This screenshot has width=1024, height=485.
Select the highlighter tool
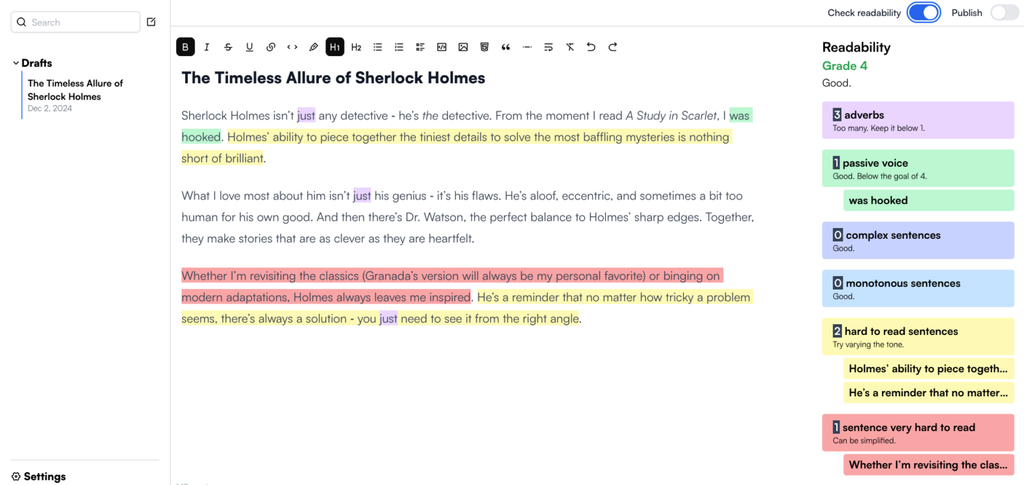tap(313, 47)
